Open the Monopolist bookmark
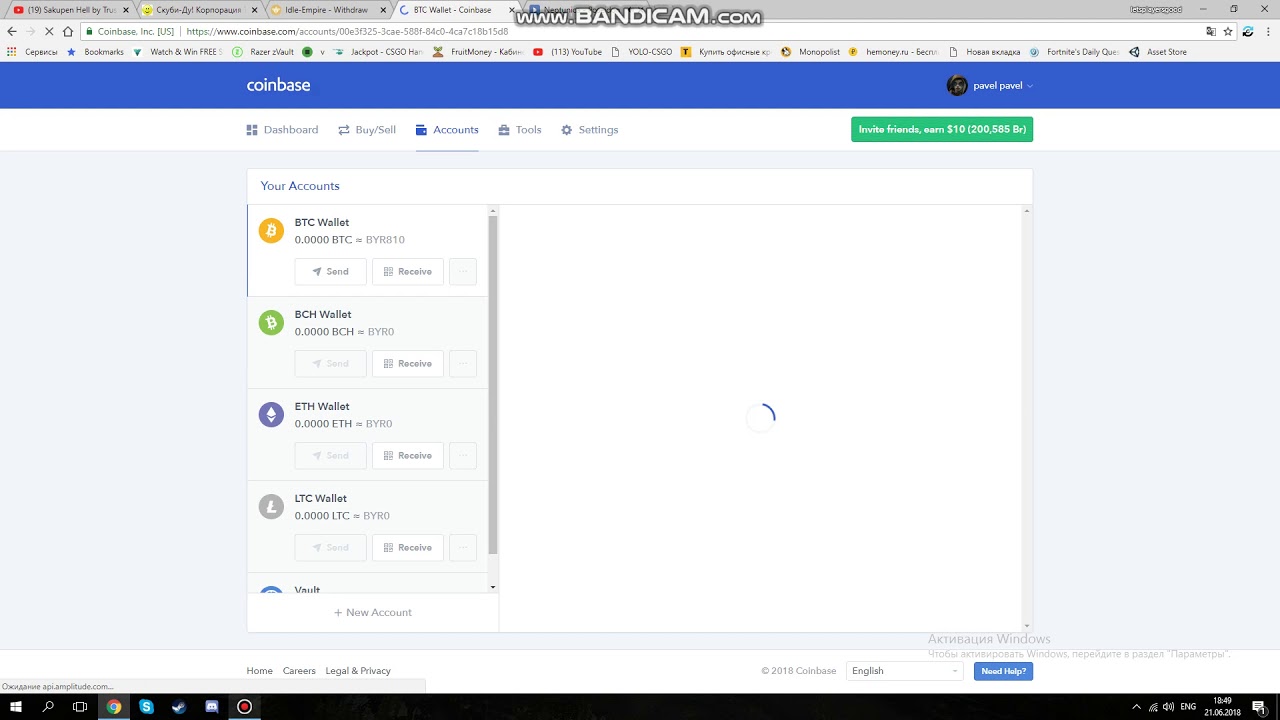 tap(811, 52)
